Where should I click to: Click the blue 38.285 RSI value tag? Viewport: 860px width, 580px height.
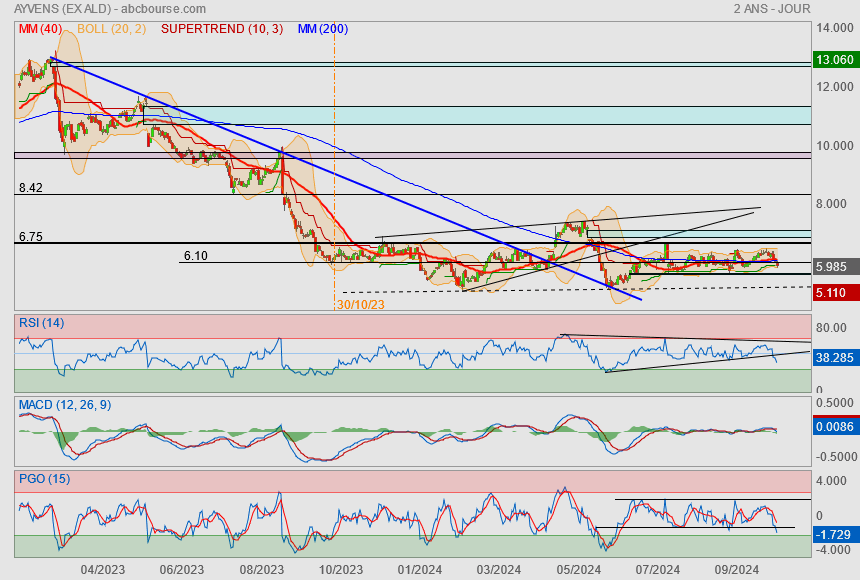point(835,358)
